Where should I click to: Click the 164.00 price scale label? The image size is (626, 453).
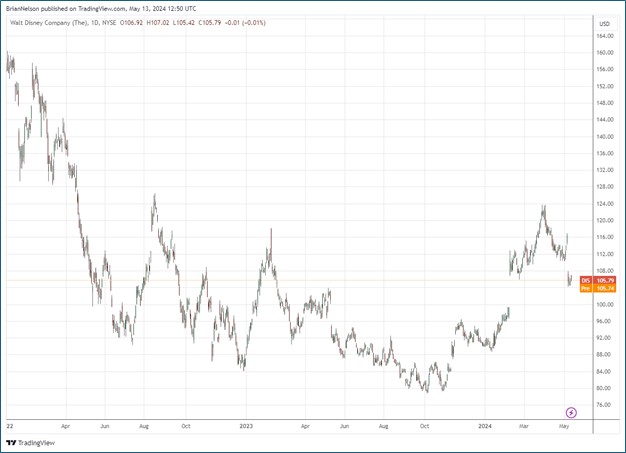(x=604, y=36)
